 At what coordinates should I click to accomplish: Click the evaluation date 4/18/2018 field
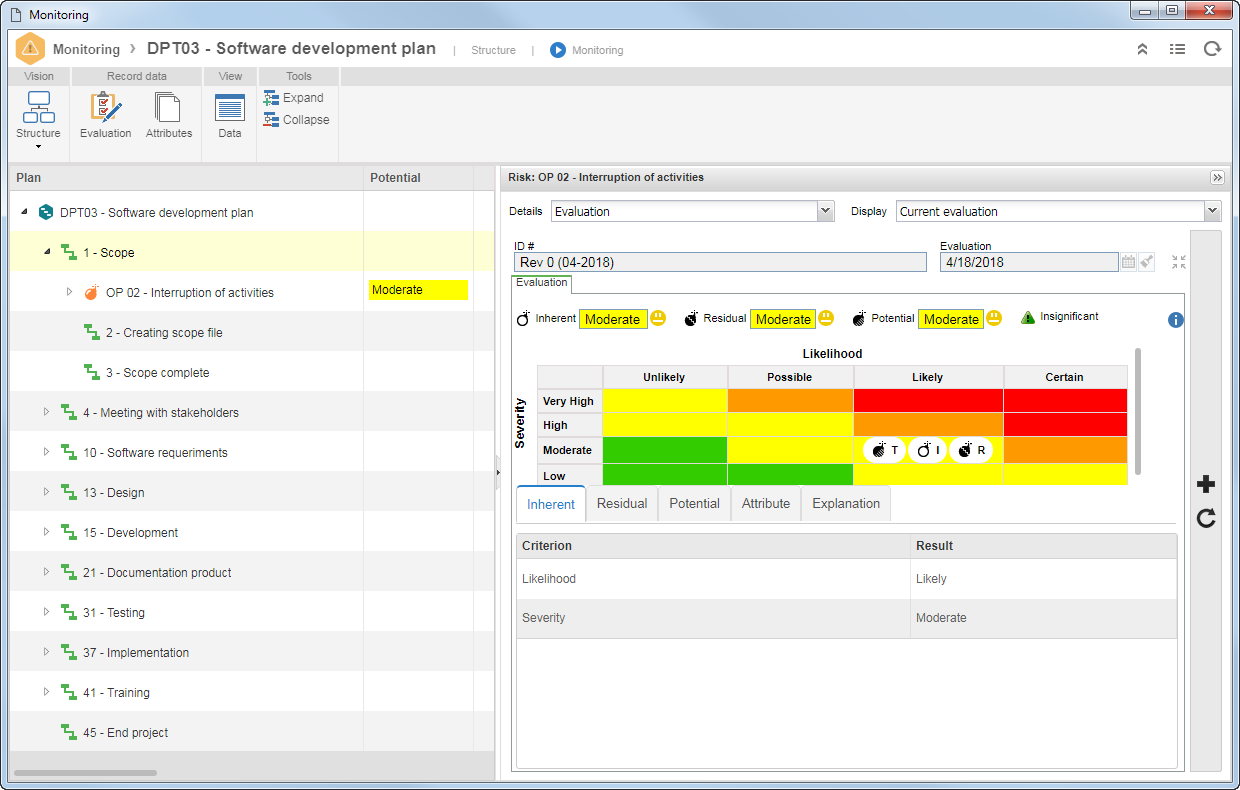(1029, 262)
